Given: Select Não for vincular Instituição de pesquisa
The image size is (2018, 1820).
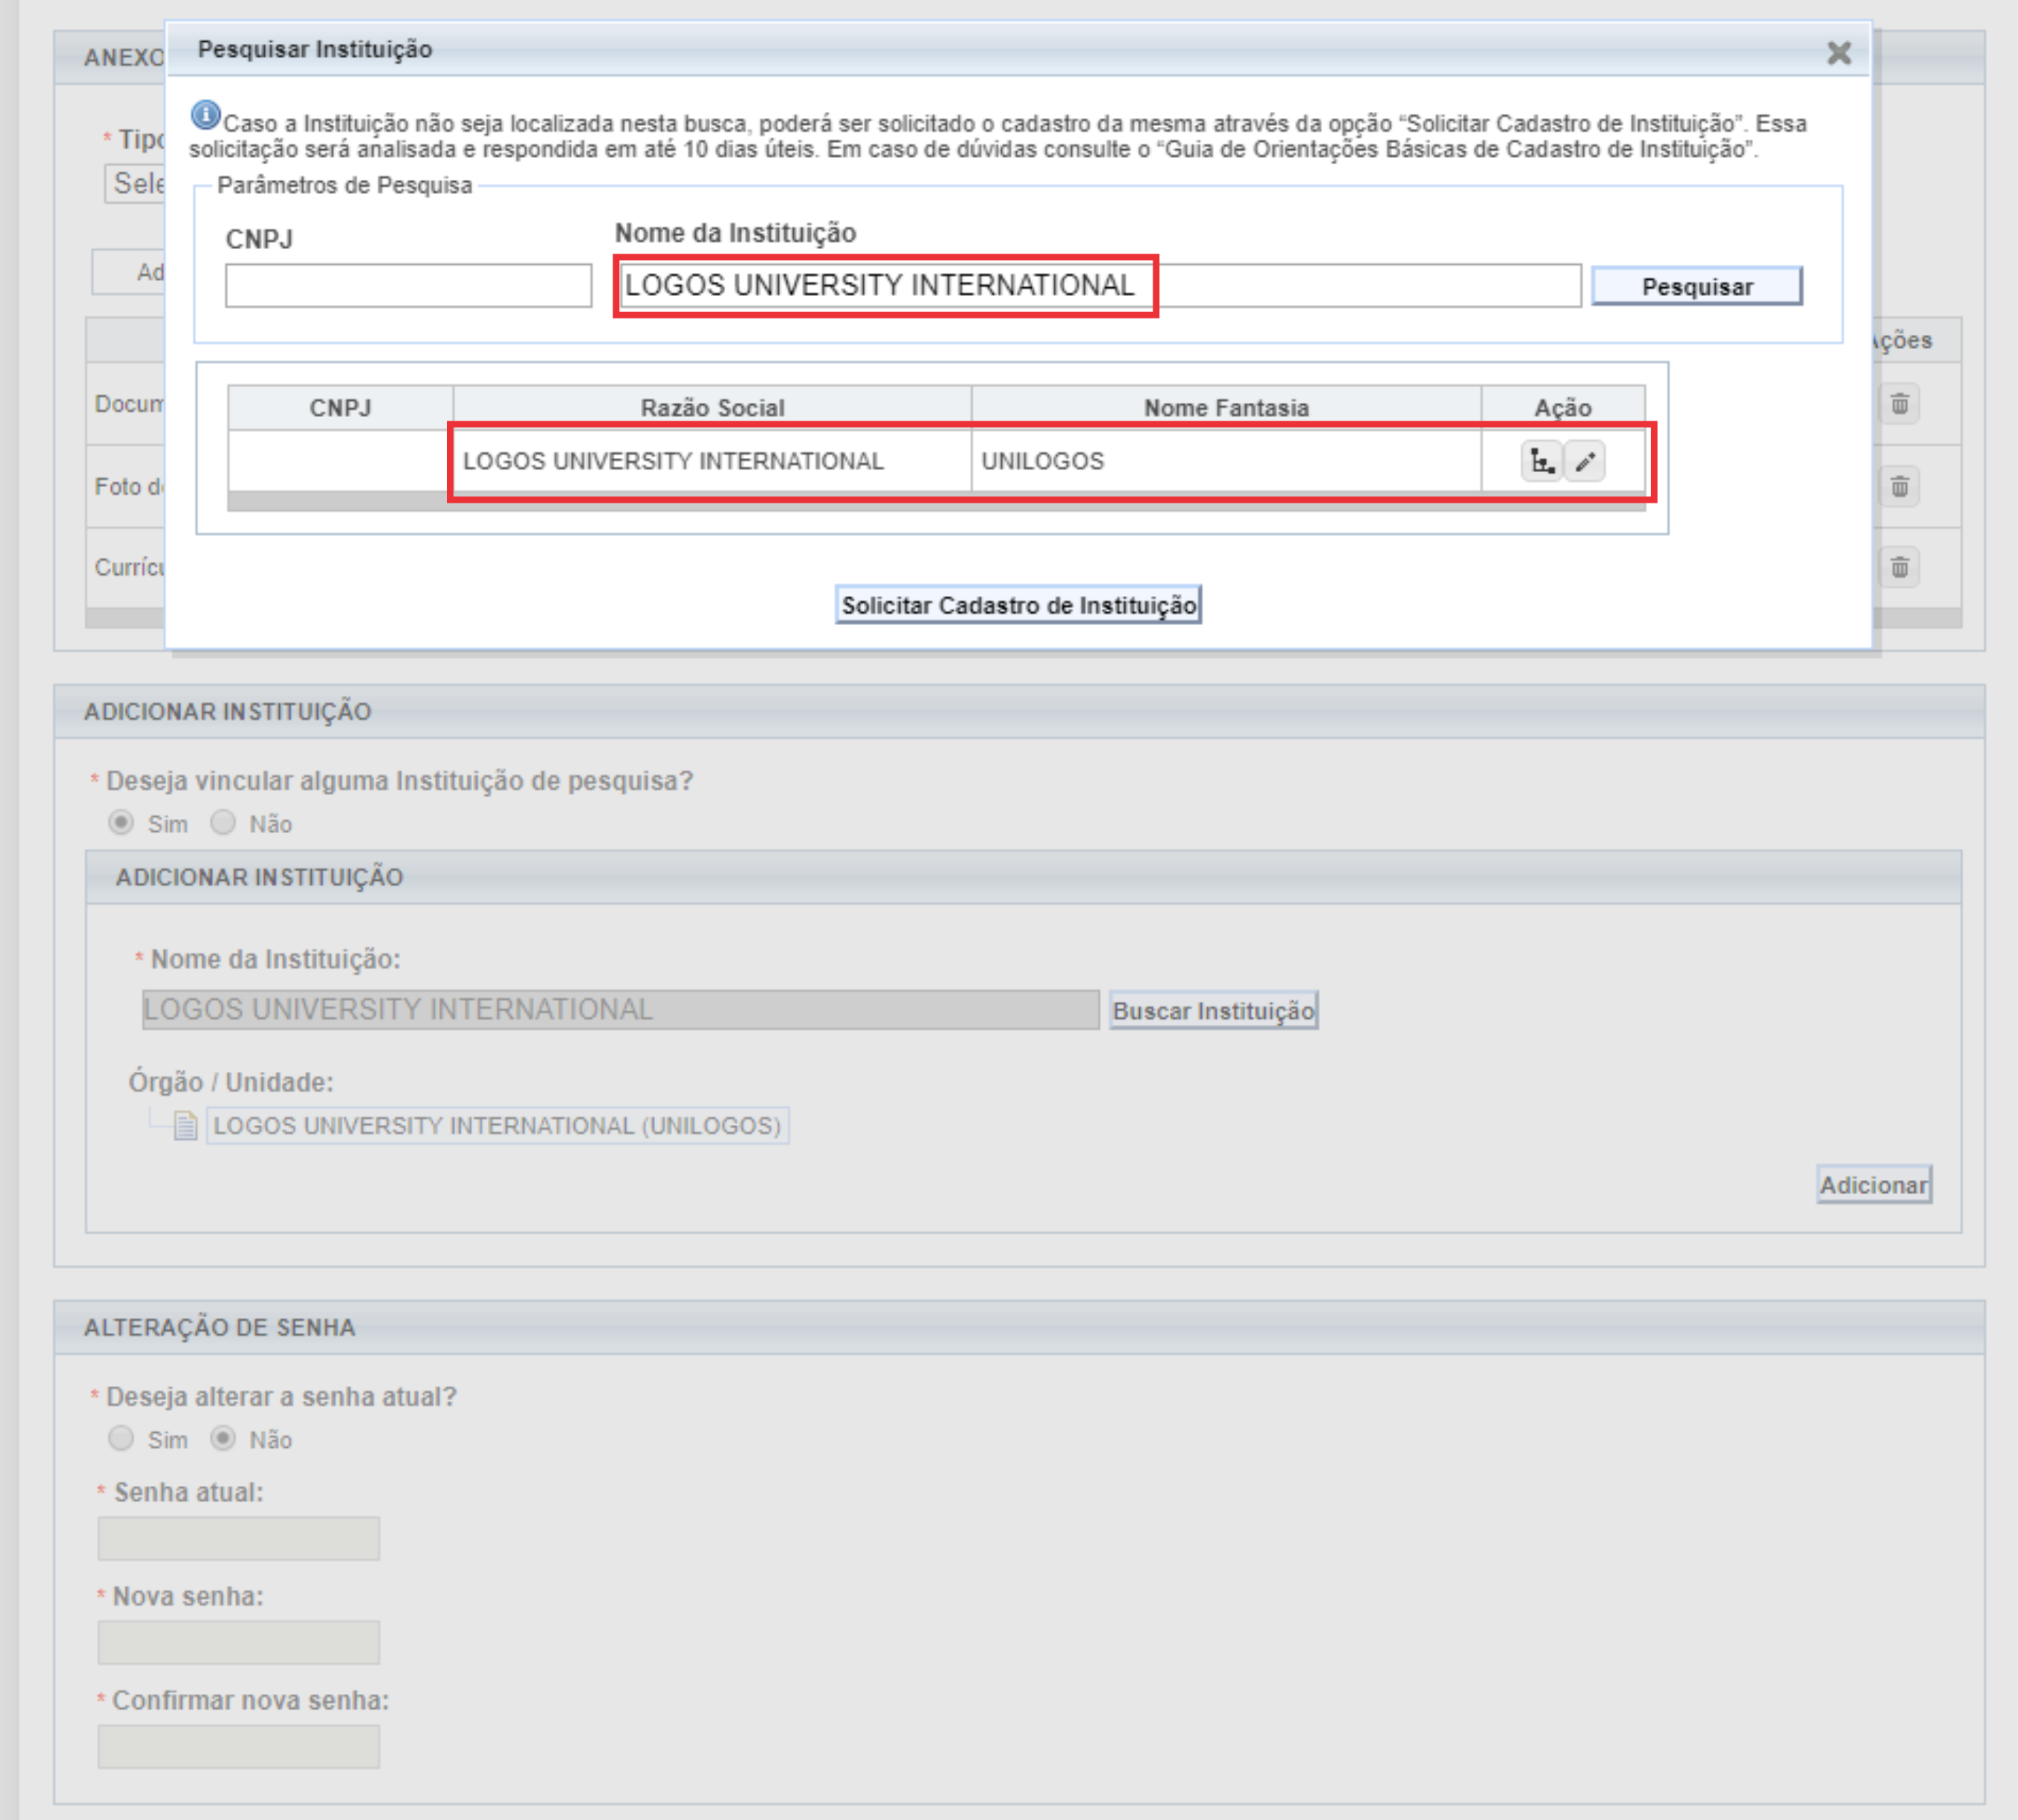Looking at the screenshot, I should tap(223, 822).
